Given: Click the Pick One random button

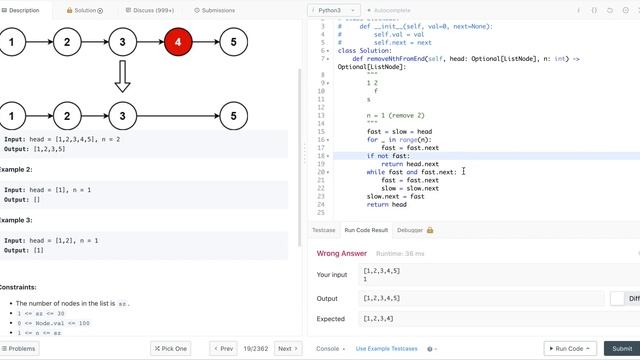Looking at the screenshot, I should [171, 349].
